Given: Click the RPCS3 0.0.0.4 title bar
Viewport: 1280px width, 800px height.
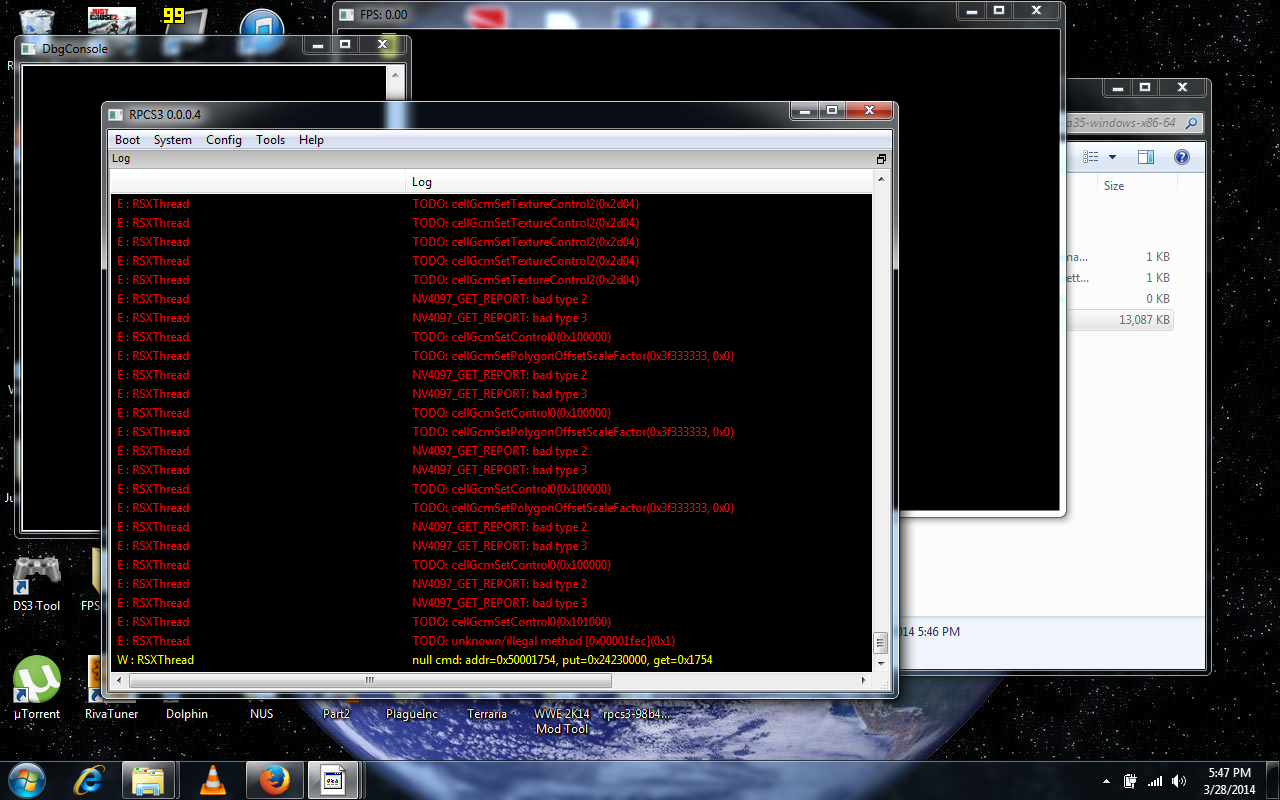Looking at the screenshot, I should [x=450, y=113].
